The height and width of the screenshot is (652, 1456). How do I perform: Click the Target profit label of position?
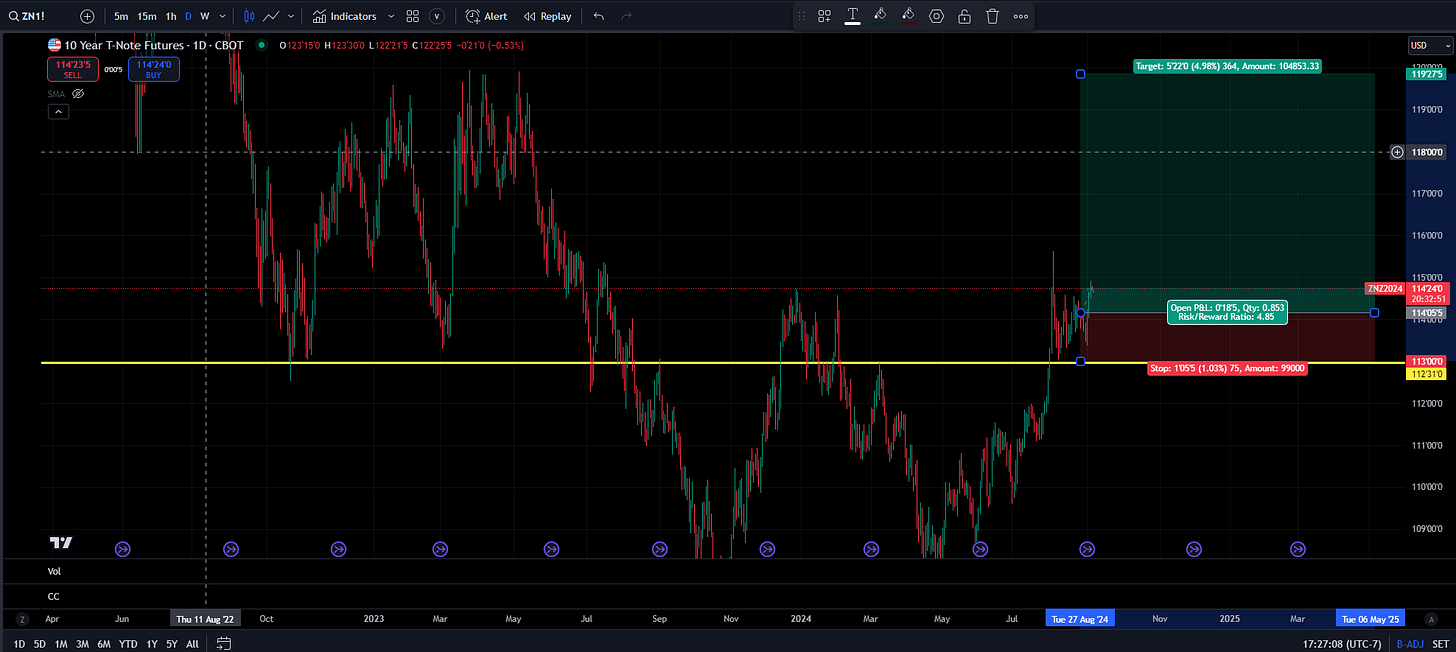[1226, 66]
